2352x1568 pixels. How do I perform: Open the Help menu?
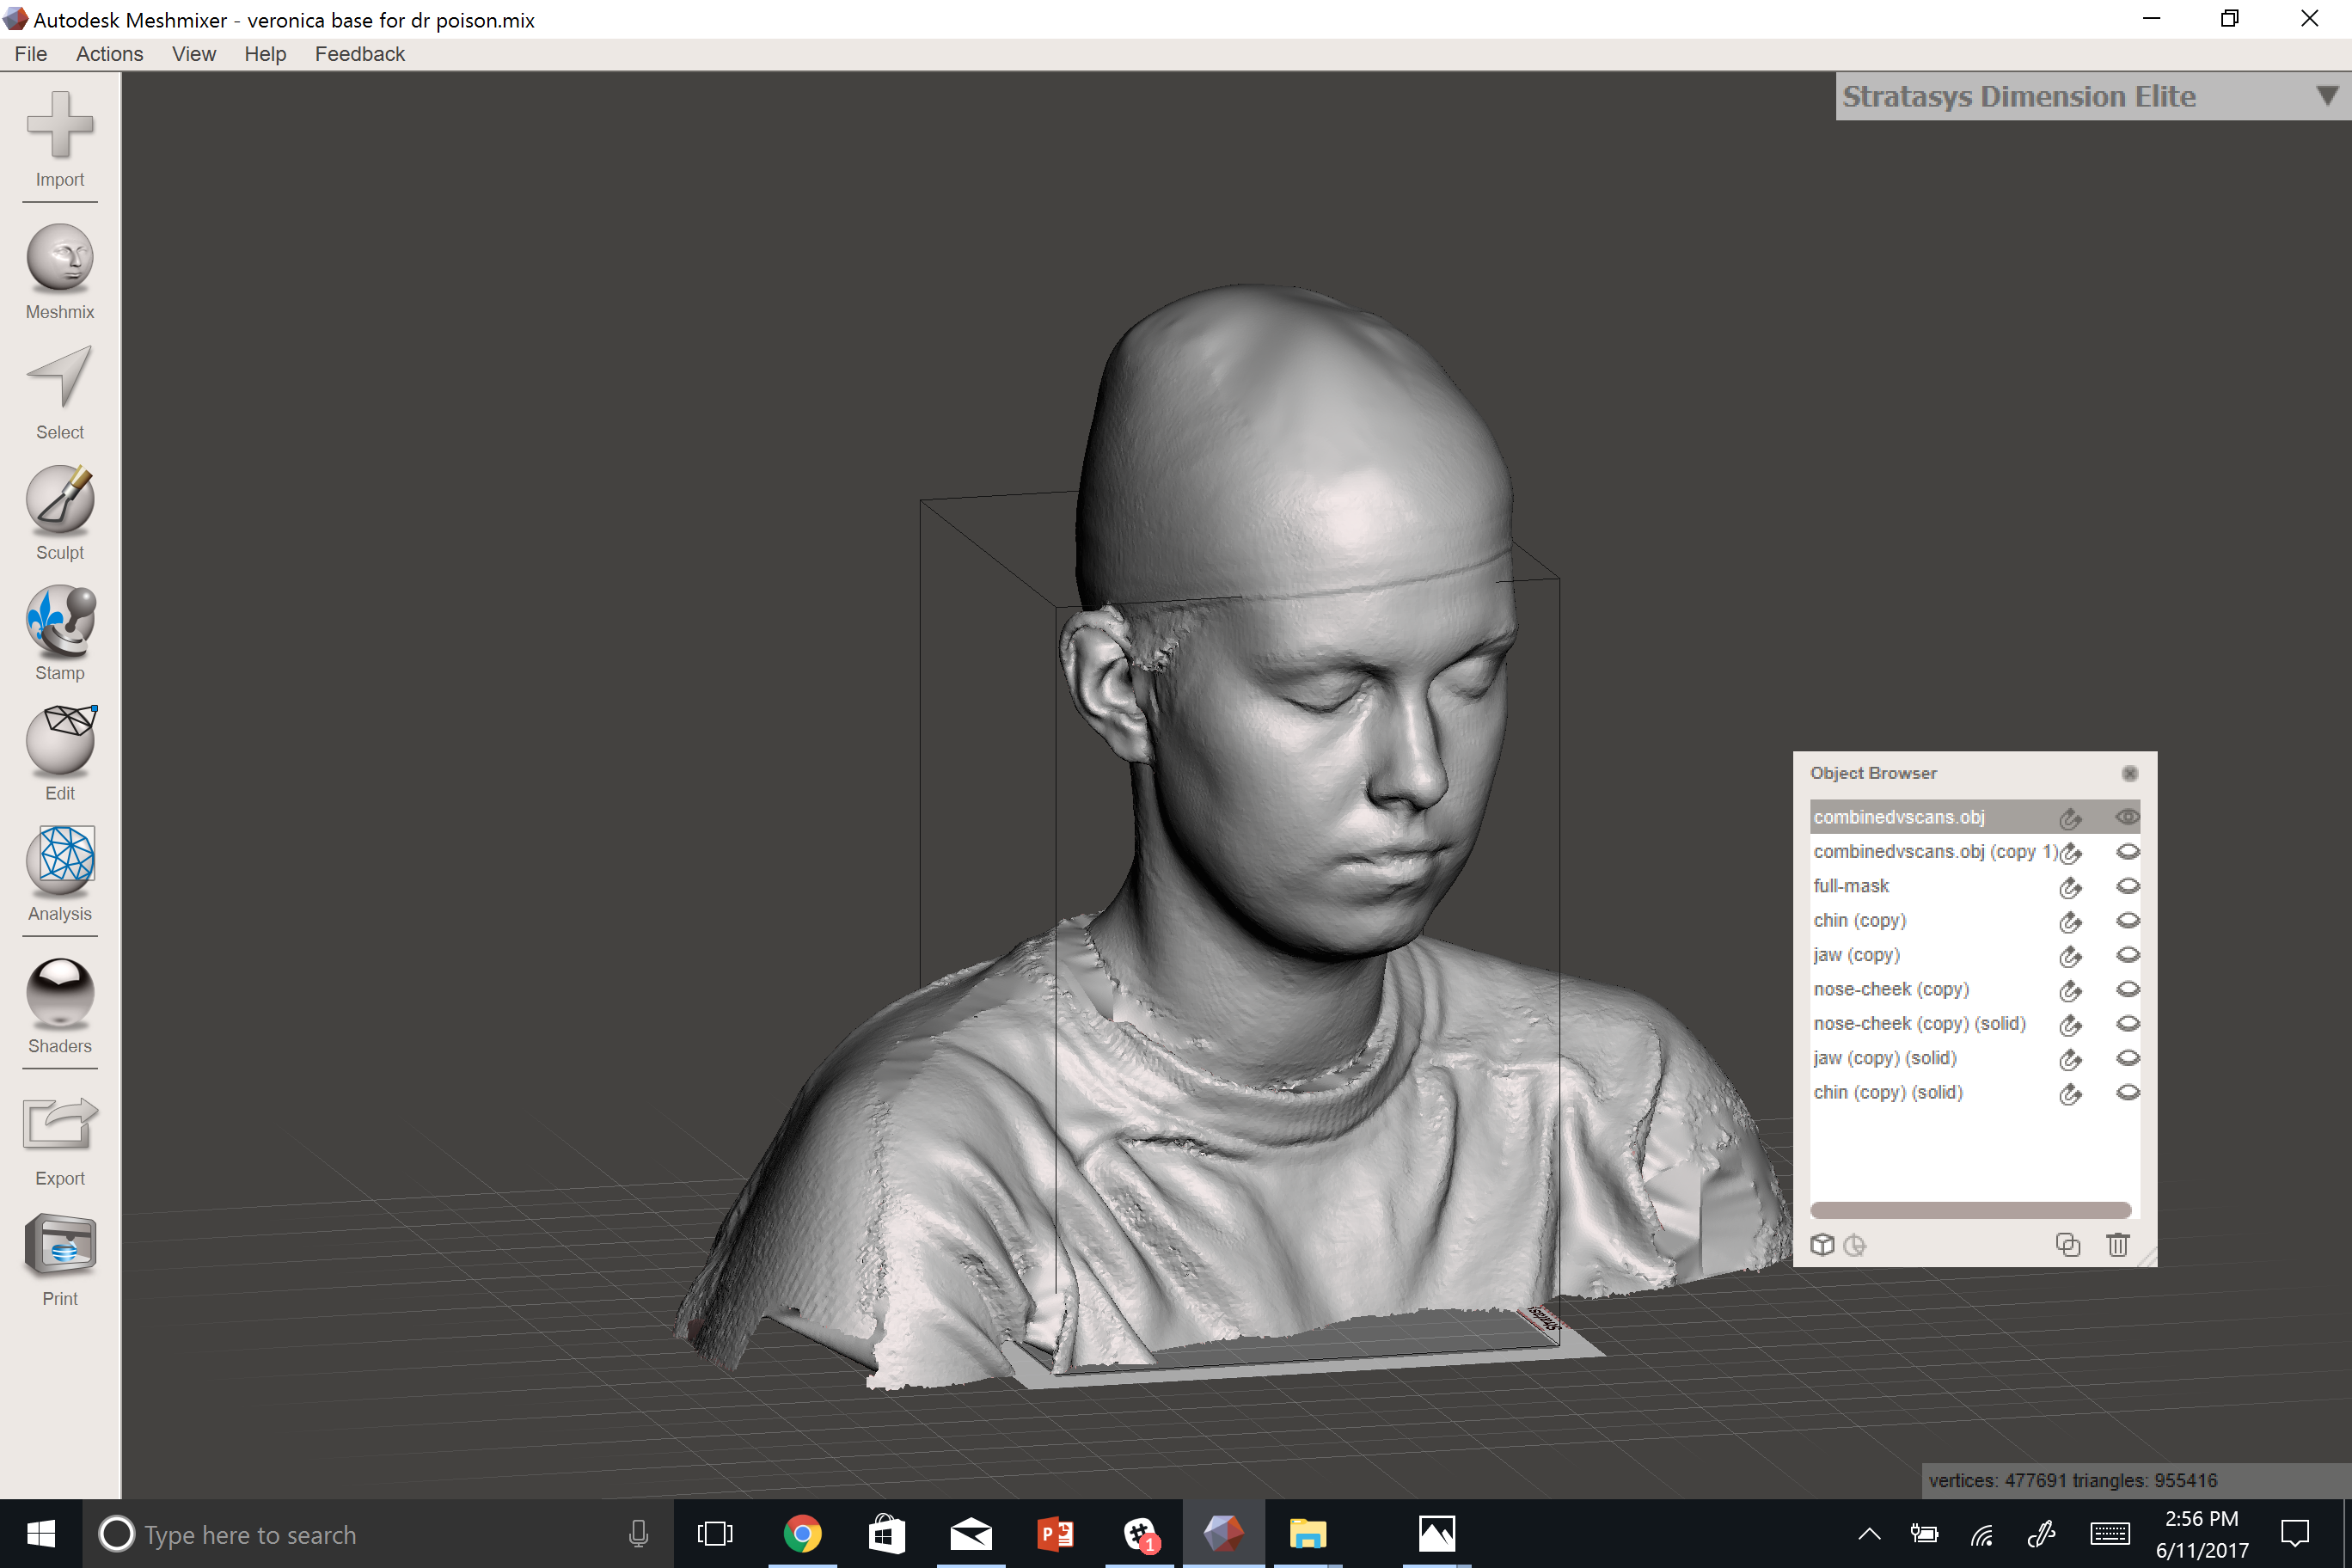(x=265, y=54)
